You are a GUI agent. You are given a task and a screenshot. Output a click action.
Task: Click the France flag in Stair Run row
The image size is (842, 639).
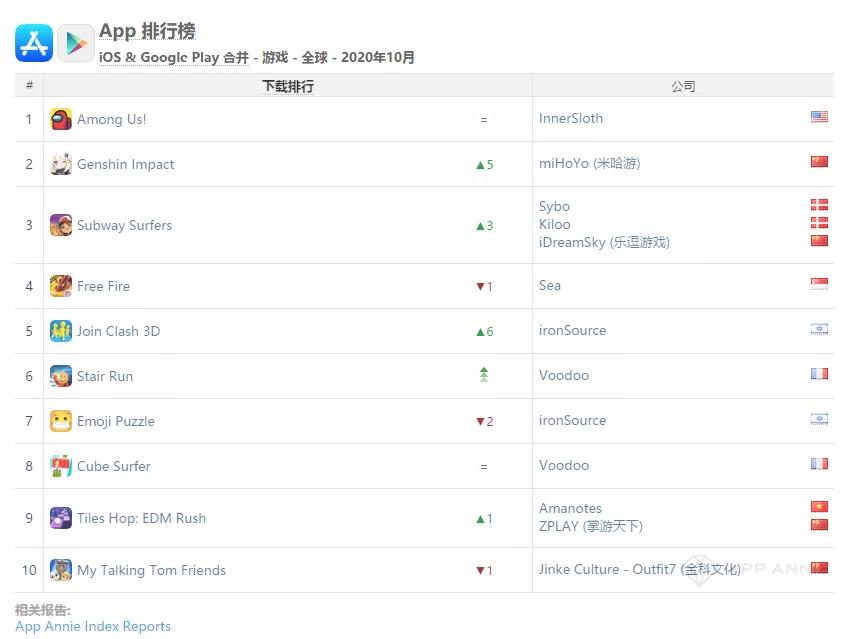[x=819, y=373]
